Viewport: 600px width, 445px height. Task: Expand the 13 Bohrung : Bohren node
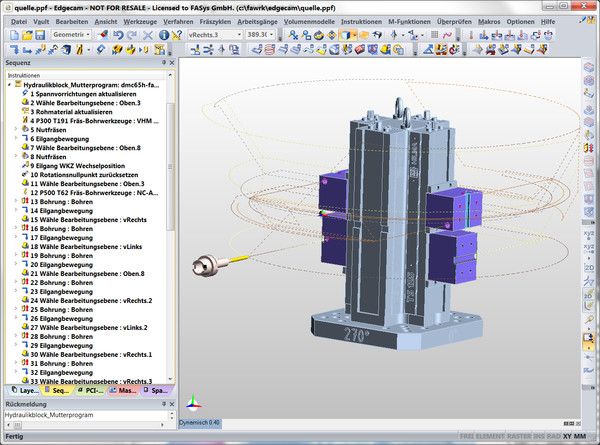point(16,201)
